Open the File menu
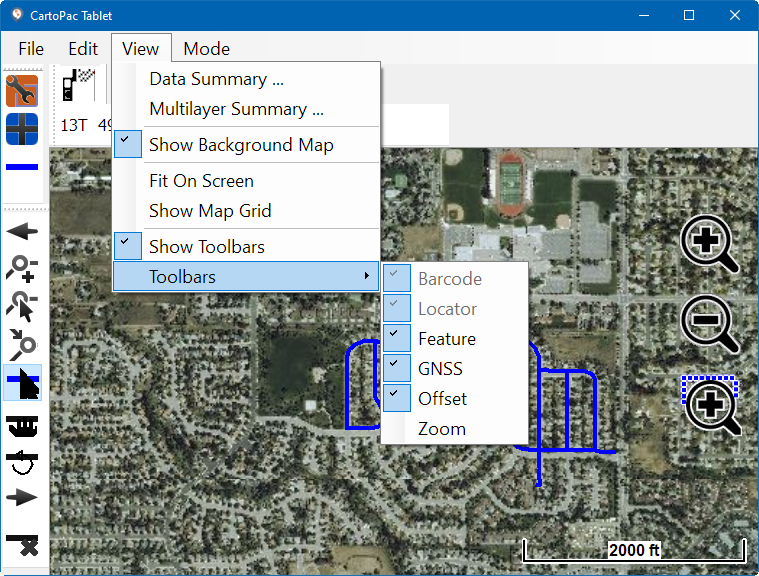 pos(31,48)
